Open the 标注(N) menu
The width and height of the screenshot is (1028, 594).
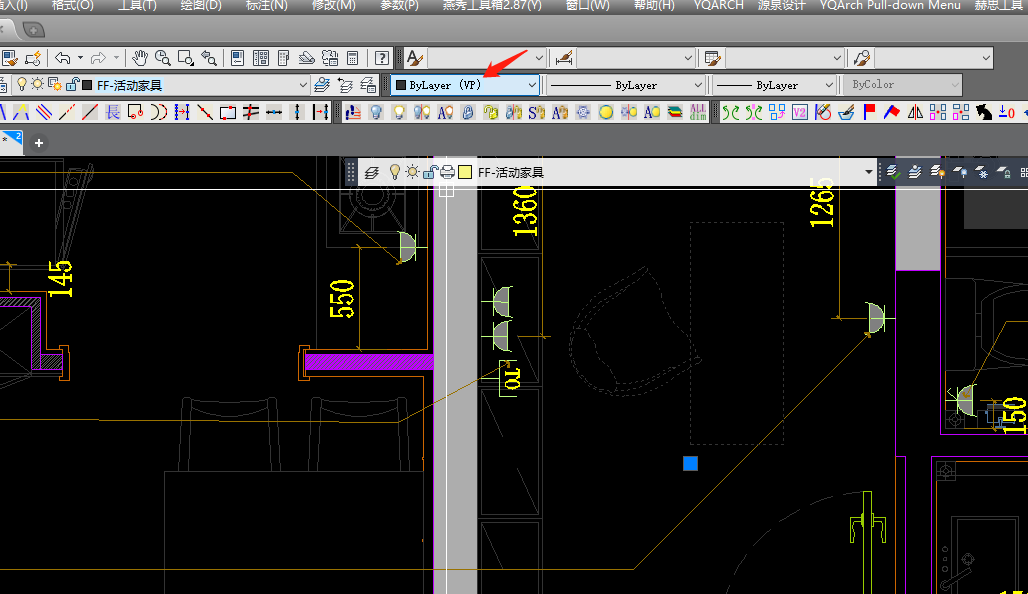point(266,5)
